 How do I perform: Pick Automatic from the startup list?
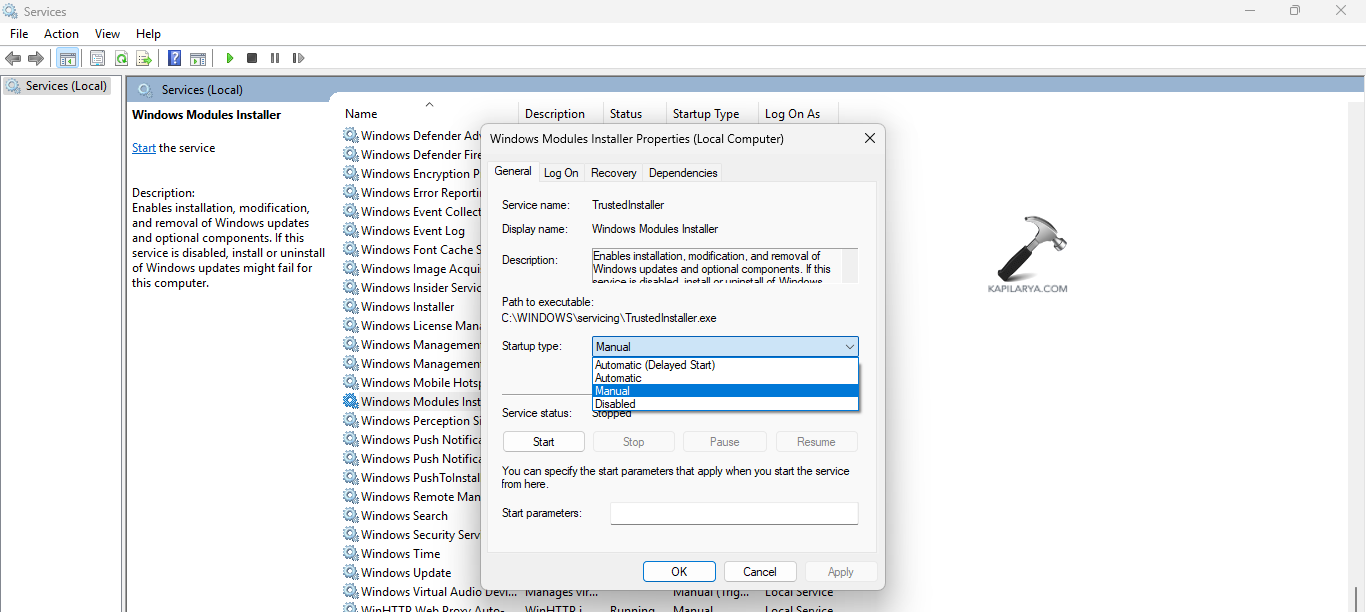click(x=618, y=378)
